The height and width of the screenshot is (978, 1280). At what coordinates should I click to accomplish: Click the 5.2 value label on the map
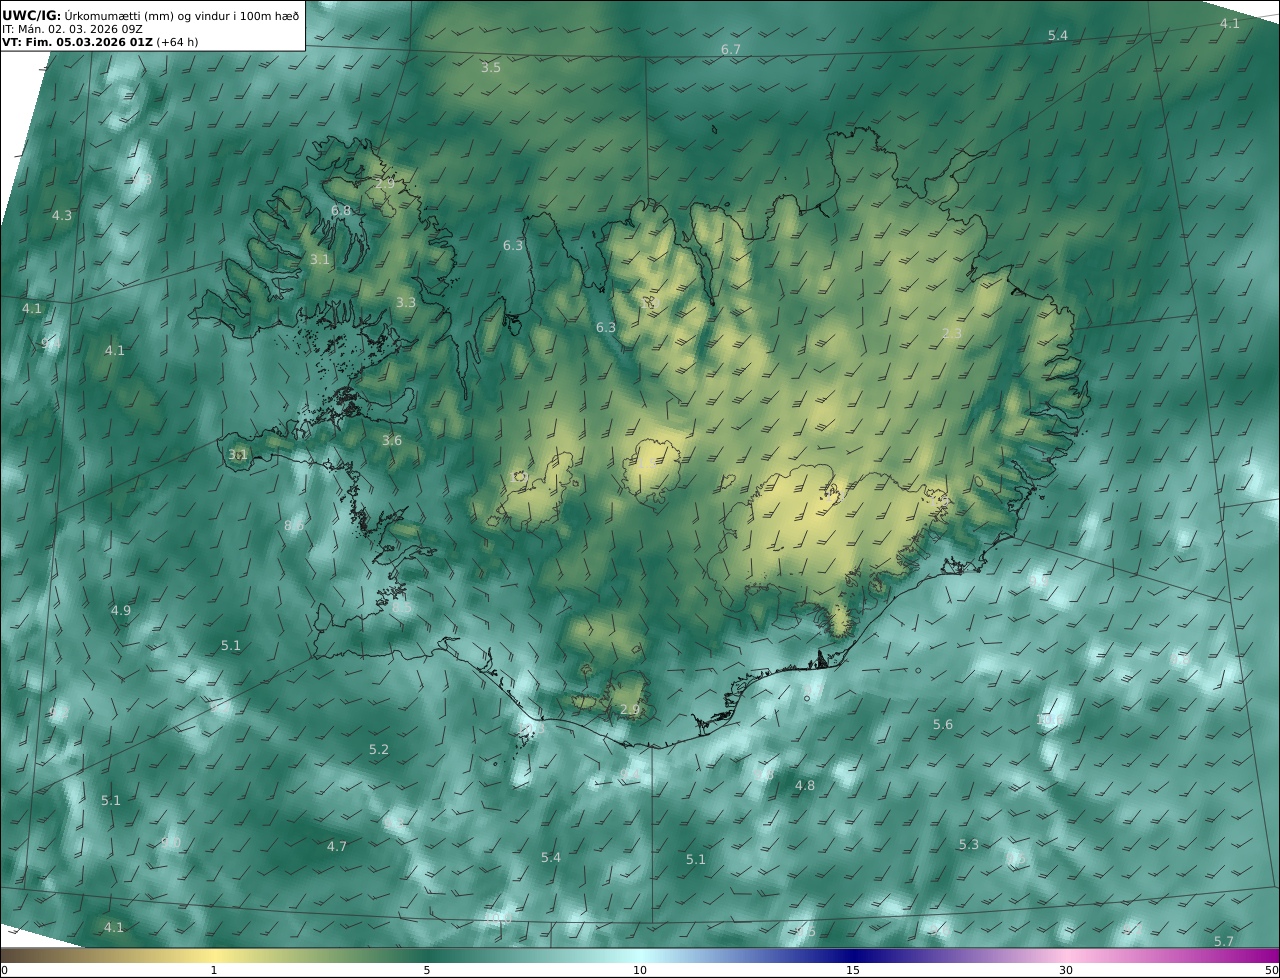click(379, 750)
